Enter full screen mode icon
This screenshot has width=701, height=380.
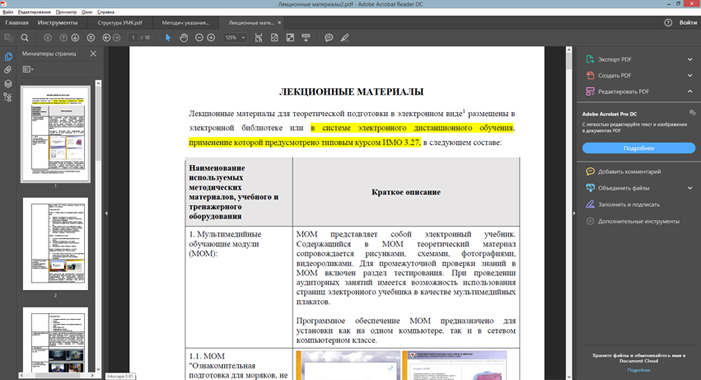click(x=290, y=38)
